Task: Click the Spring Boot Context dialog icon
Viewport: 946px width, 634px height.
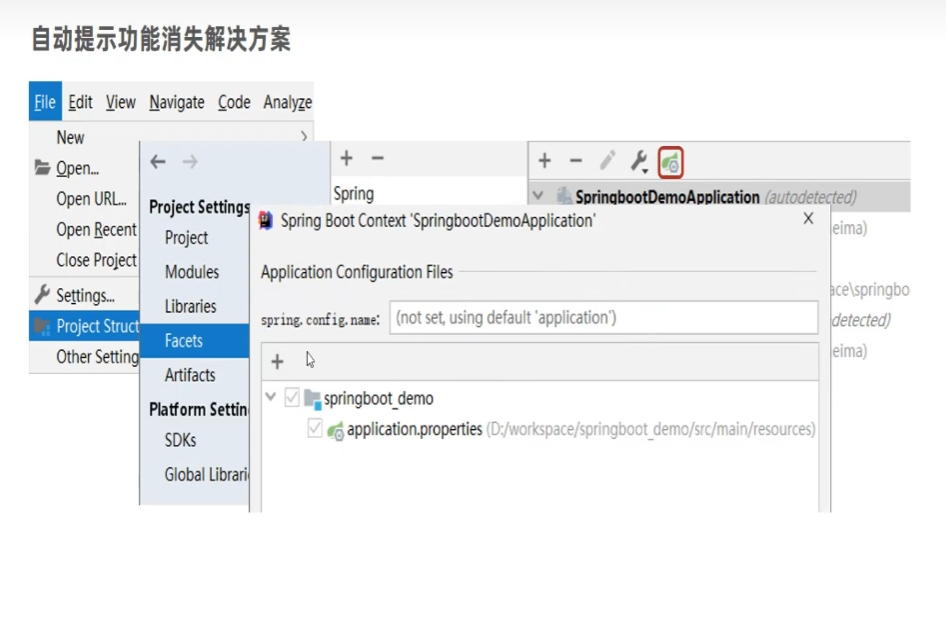Action: [265, 221]
